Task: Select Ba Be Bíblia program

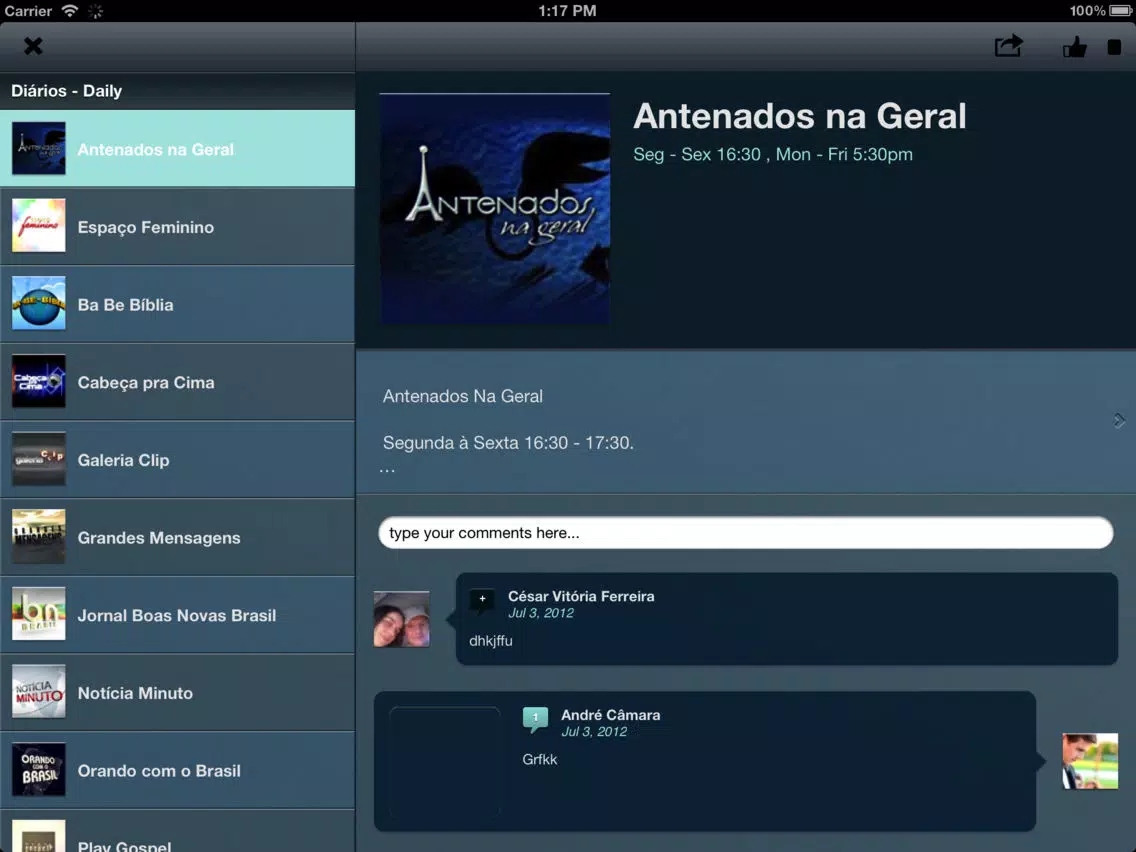Action: [178, 304]
